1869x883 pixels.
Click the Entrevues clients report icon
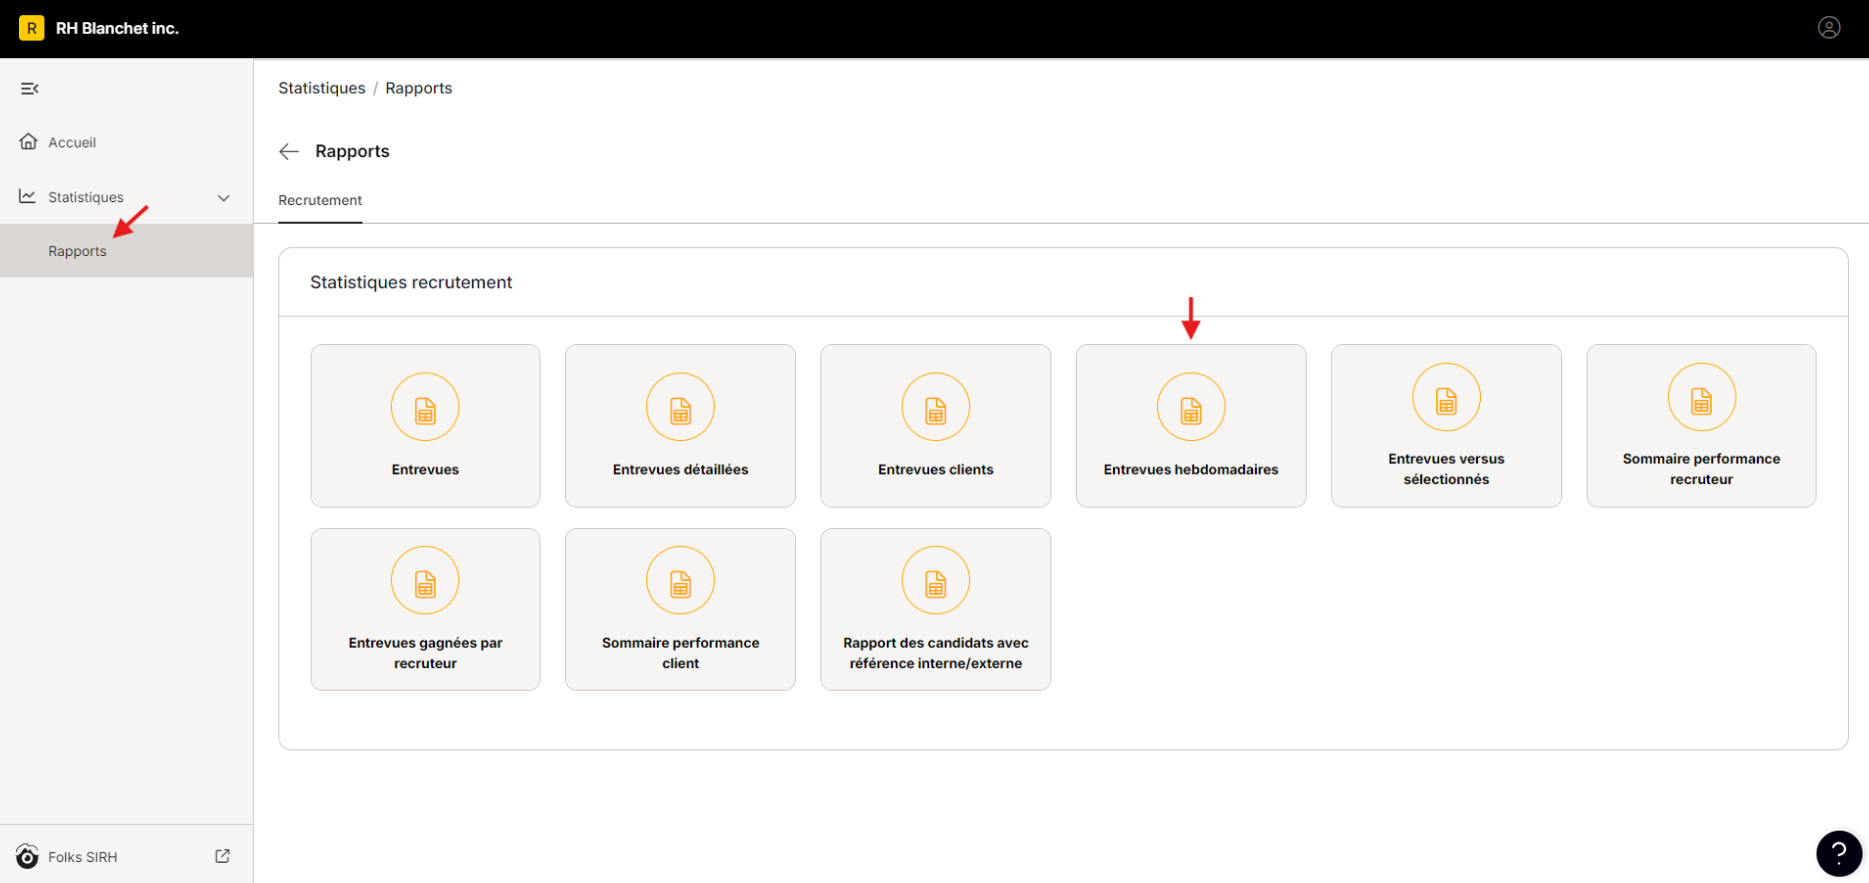click(x=935, y=408)
